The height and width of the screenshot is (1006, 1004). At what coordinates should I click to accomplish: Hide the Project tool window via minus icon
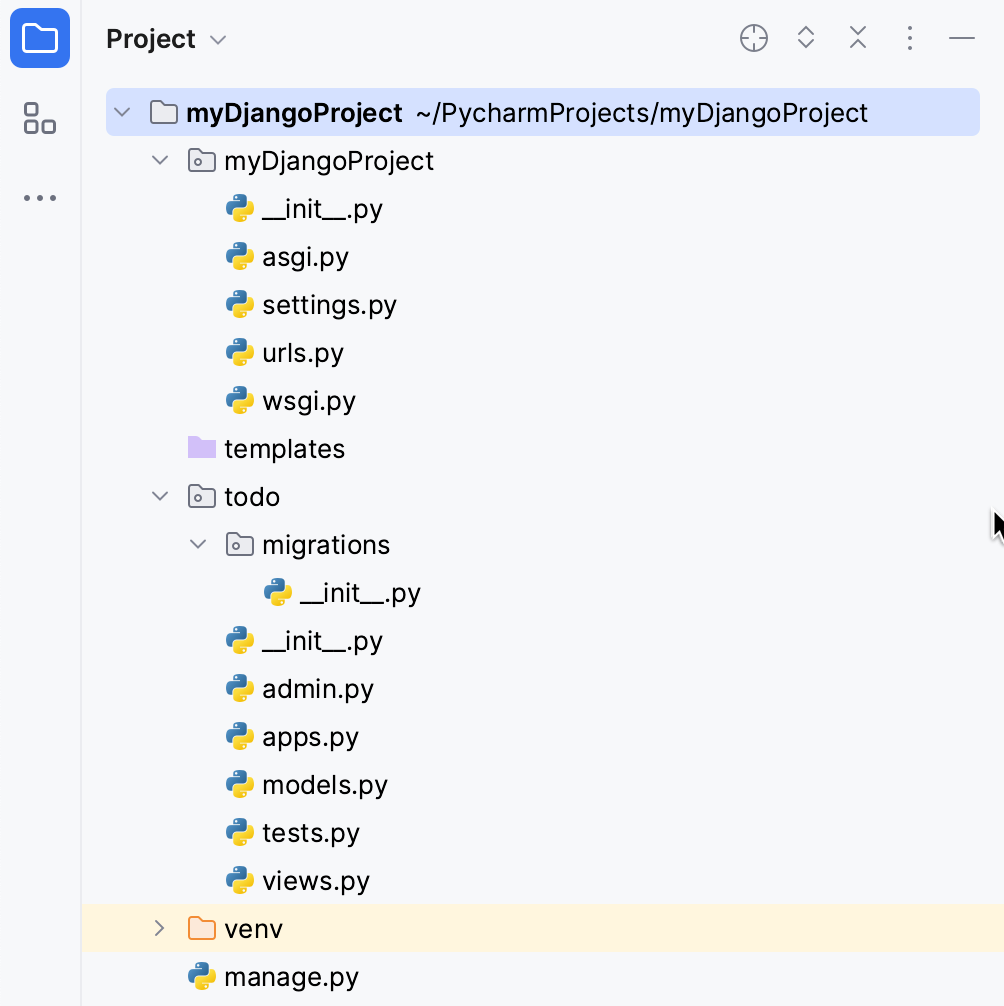point(961,38)
